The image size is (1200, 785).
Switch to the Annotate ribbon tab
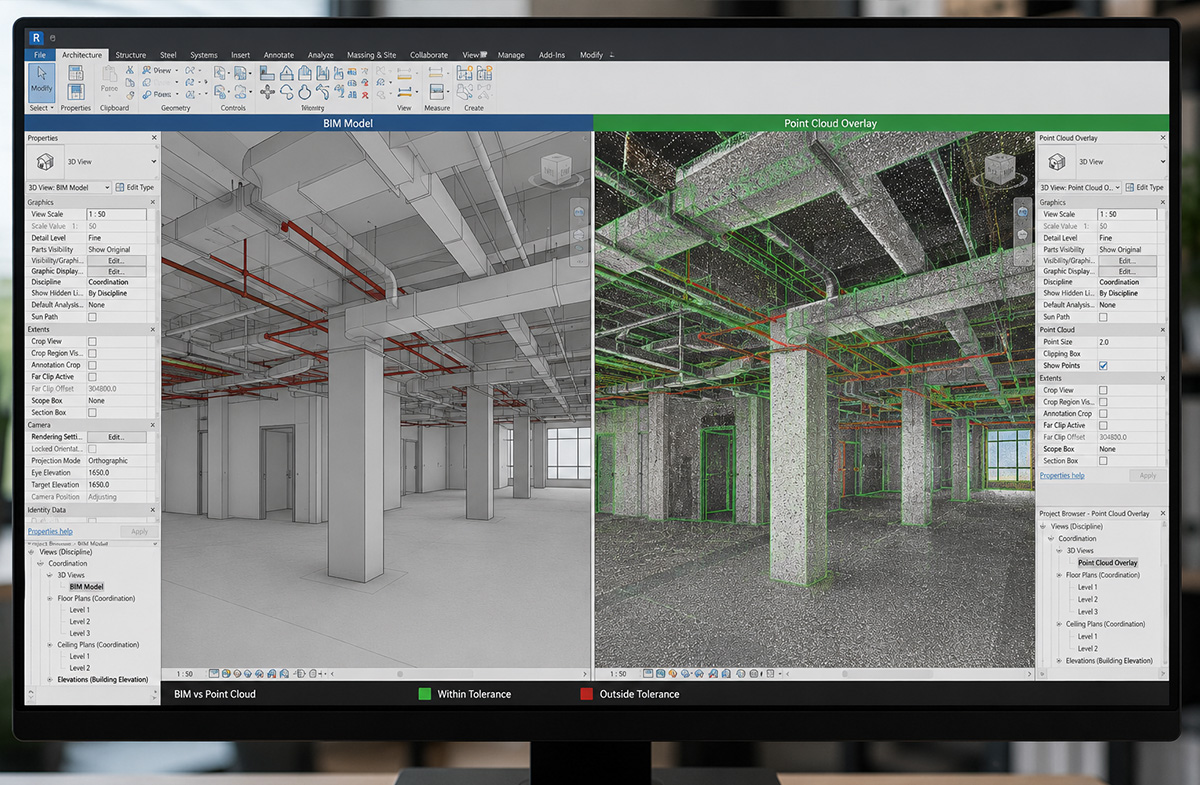pyautogui.click(x=279, y=55)
